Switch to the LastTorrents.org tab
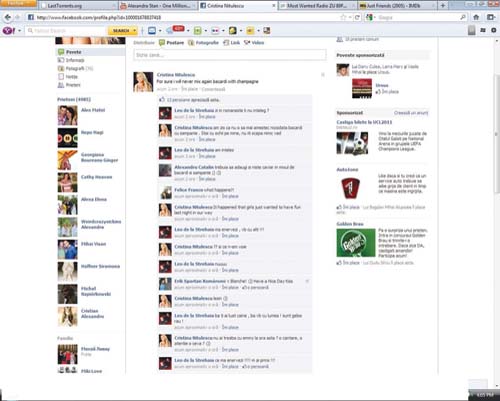500x401 pixels. click(x=77, y=6)
